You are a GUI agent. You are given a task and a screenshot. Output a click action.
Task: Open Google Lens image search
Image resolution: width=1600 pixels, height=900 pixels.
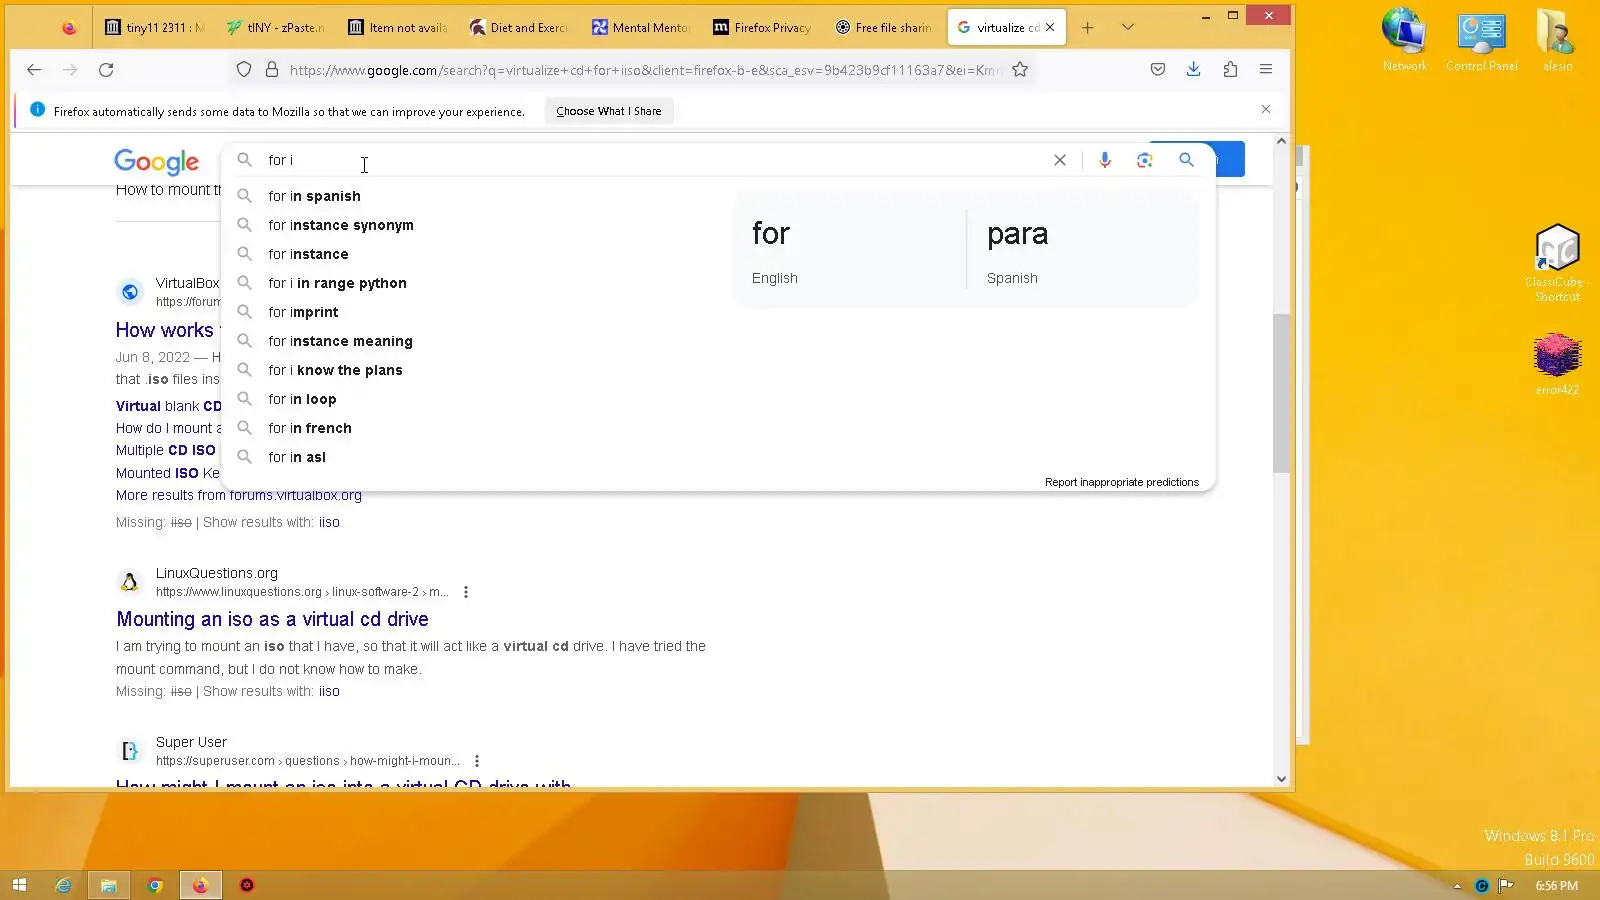(x=1145, y=160)
